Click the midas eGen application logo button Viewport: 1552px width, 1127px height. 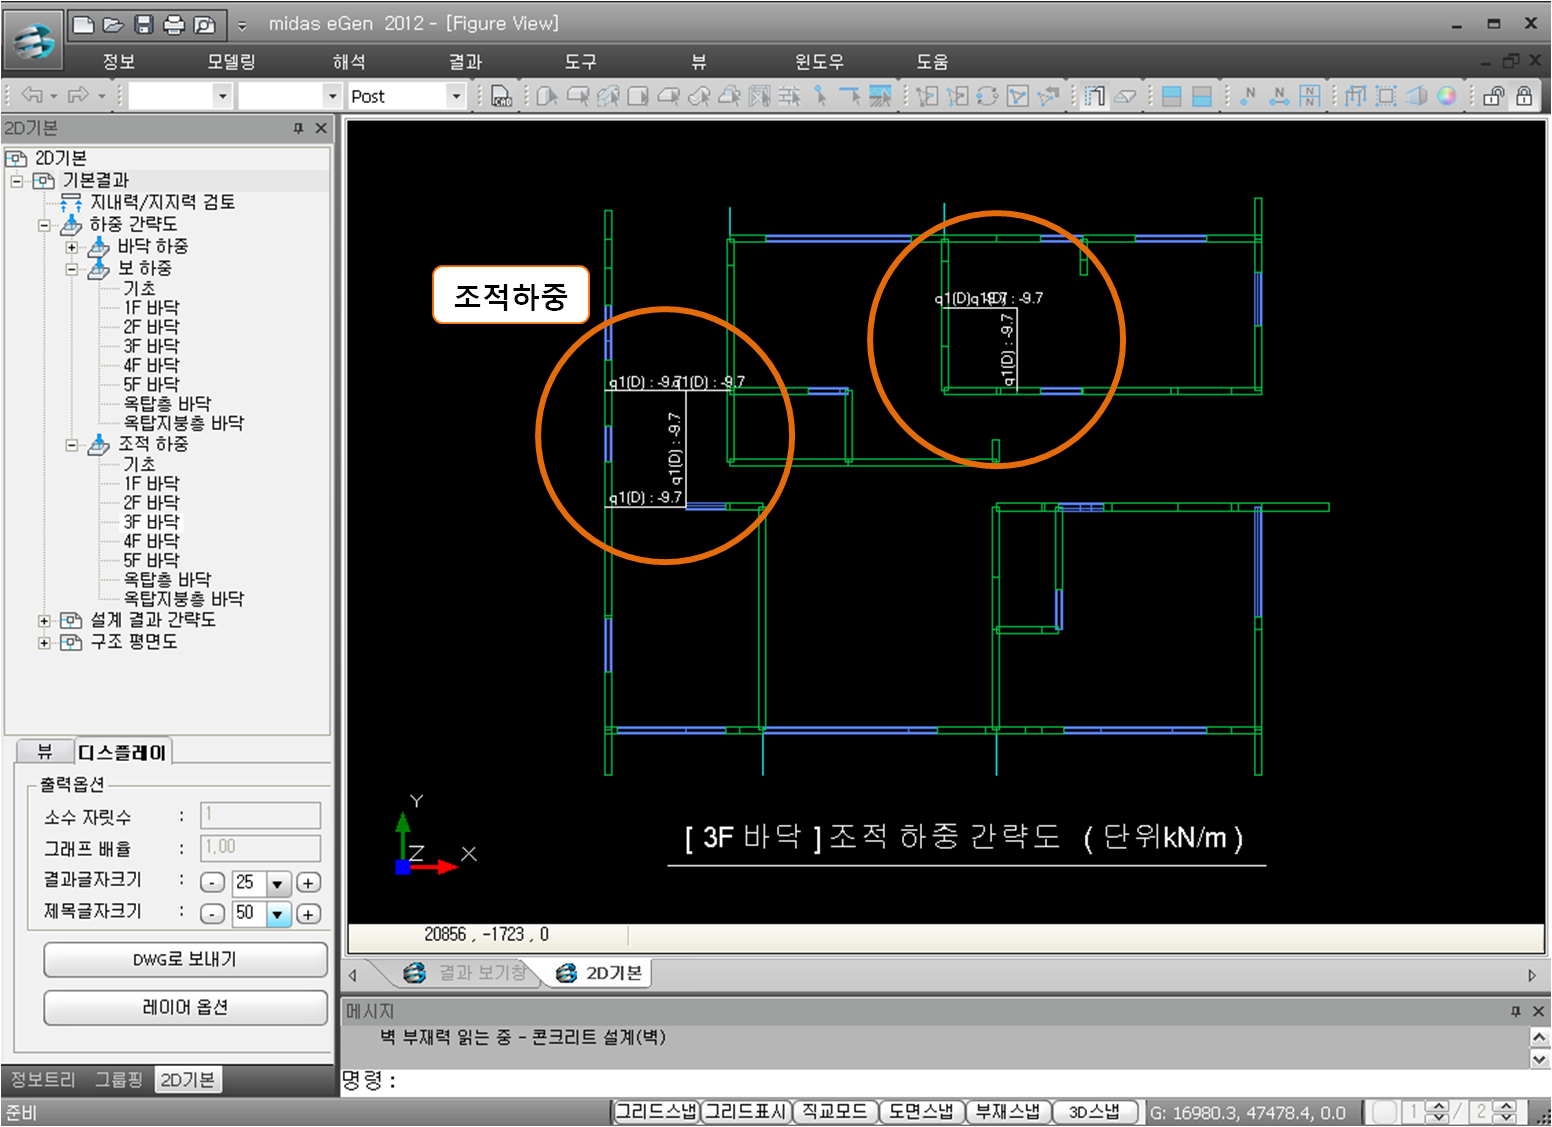pyautogui.click(x=33, y=41)
